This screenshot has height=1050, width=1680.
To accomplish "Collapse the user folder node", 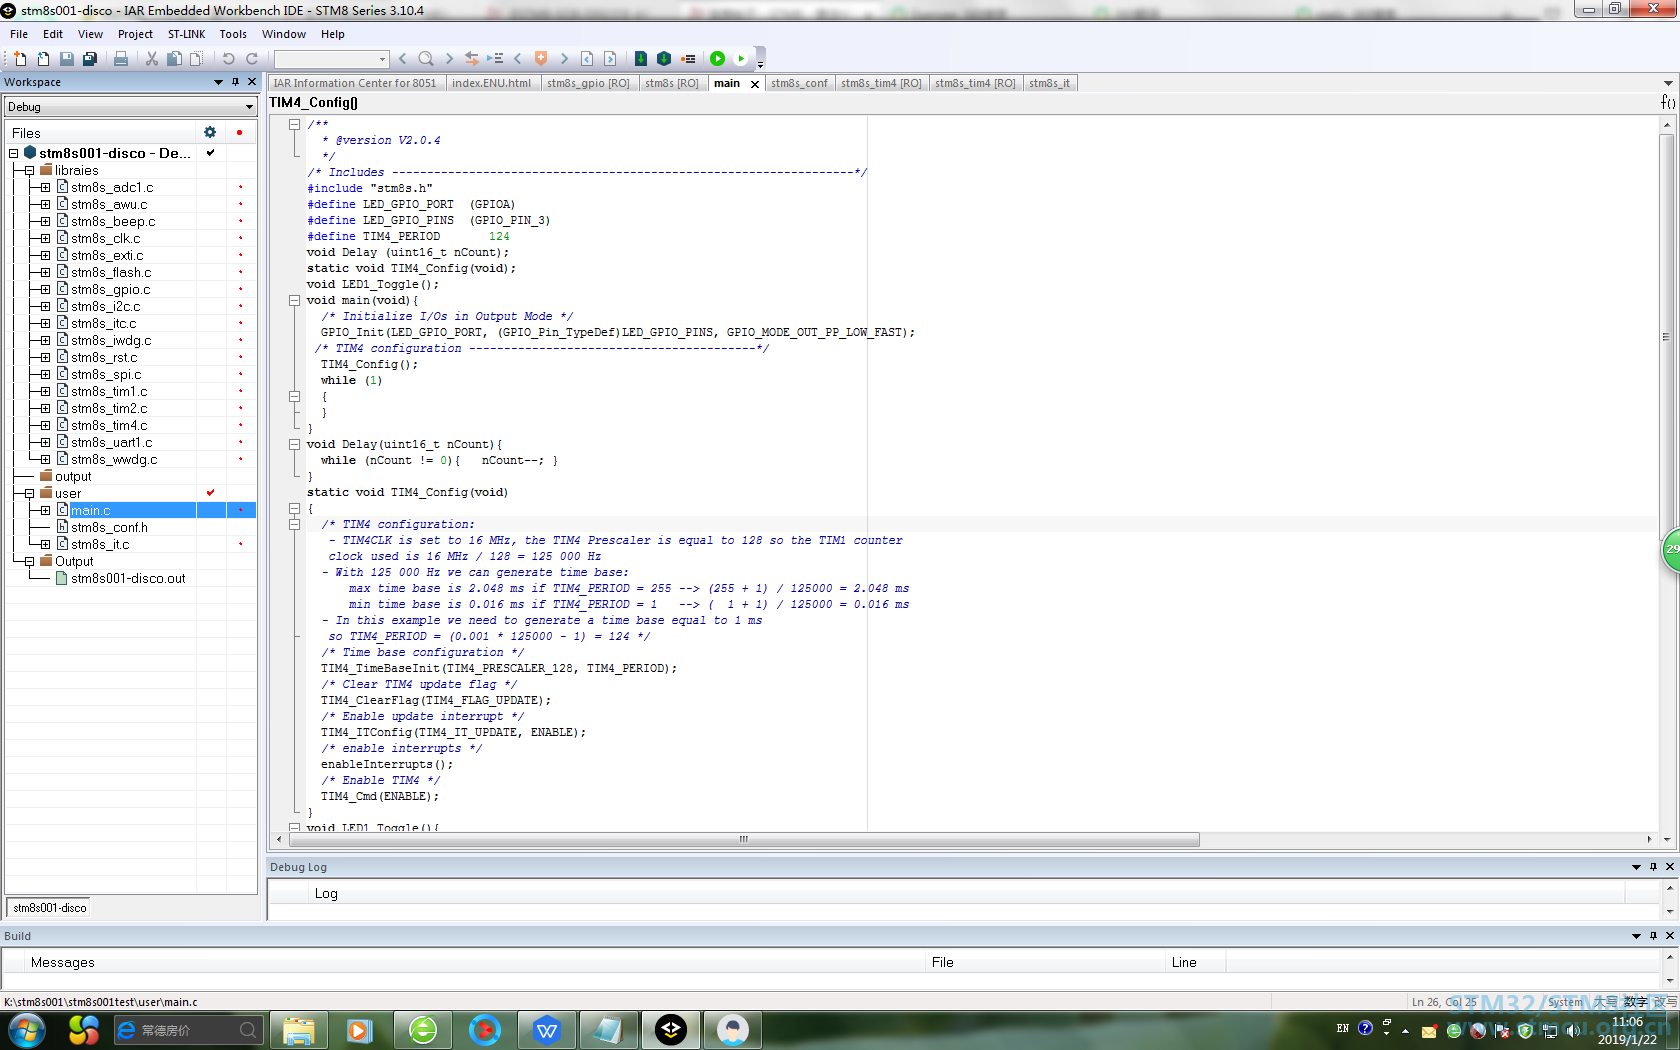I will click(29, 493).
